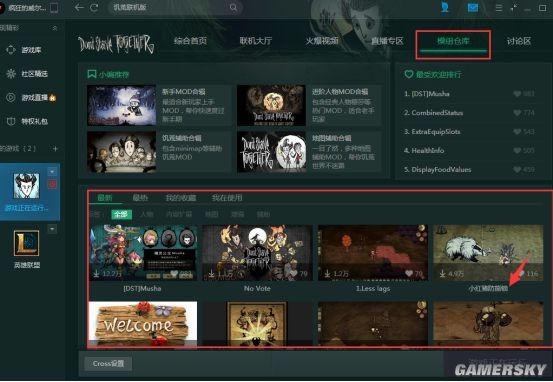Select the 地图 category filter
553x382 pixels.
pyautogui.click(x=211, y=214)
